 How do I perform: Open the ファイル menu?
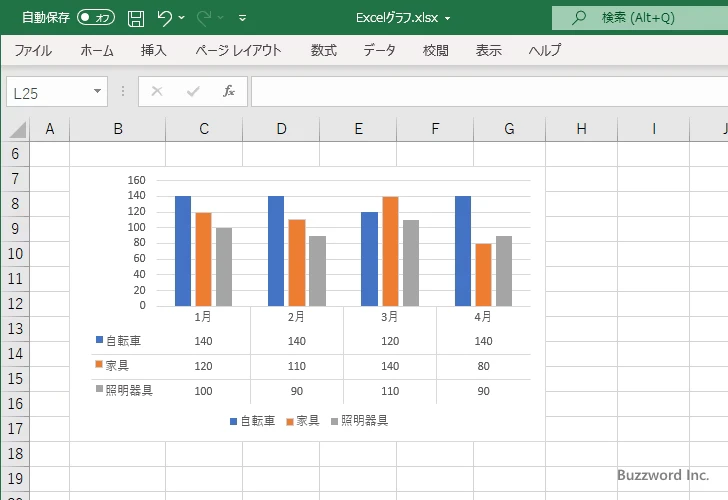pyautogui.click(x=33, y=50)
